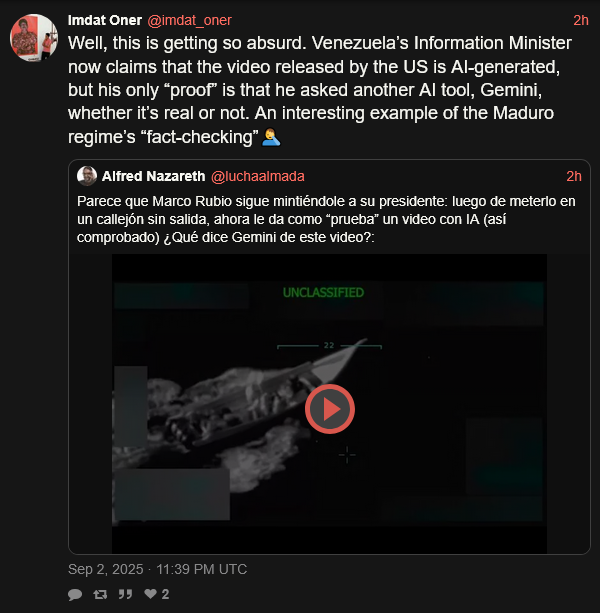Click the quote marks icon
This screenshot has width=600, height=613.
point(125,594)
